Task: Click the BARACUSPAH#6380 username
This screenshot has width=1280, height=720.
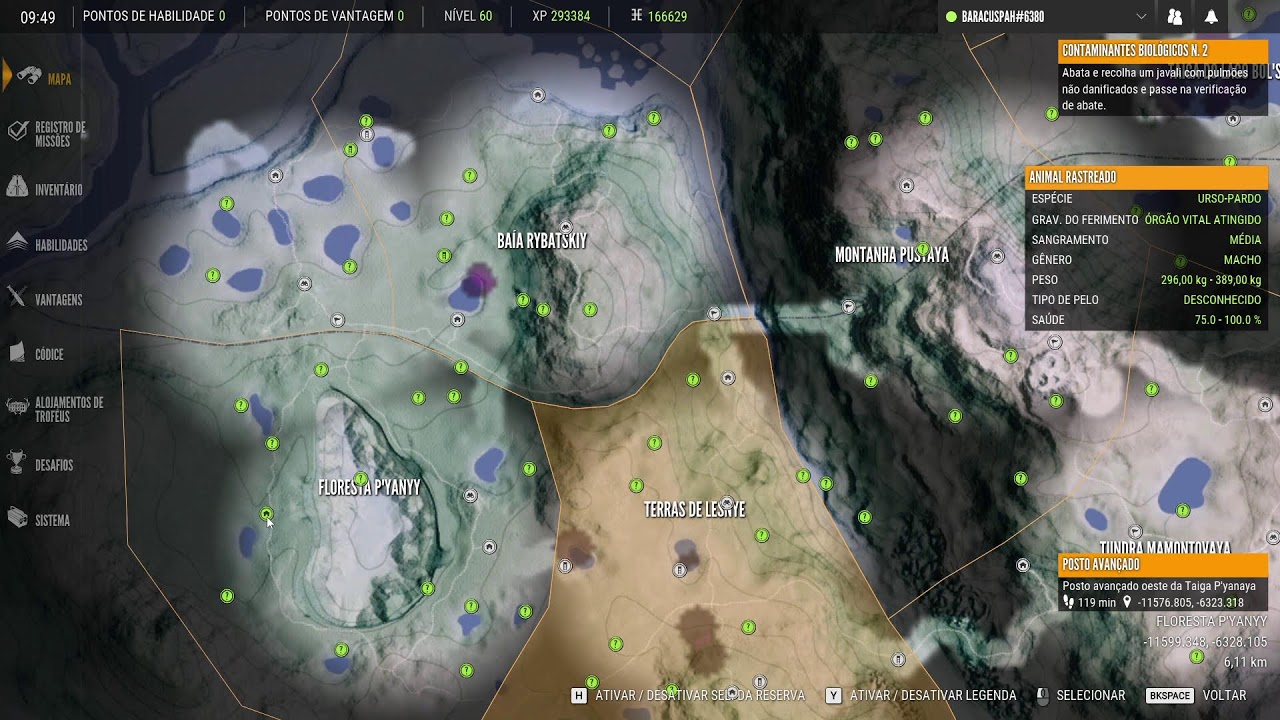Action: [x=1002, y=17]
